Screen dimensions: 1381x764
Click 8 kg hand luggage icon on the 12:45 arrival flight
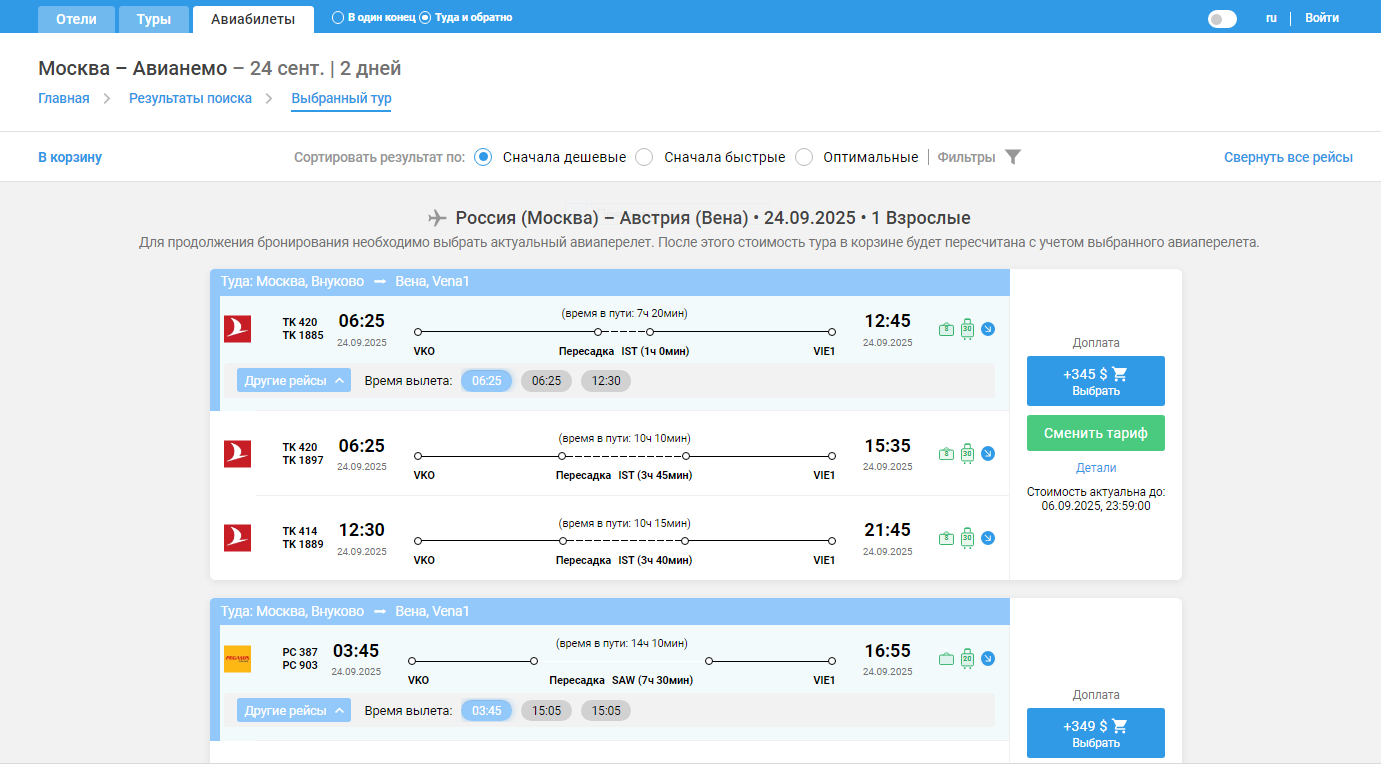(946, 329)
